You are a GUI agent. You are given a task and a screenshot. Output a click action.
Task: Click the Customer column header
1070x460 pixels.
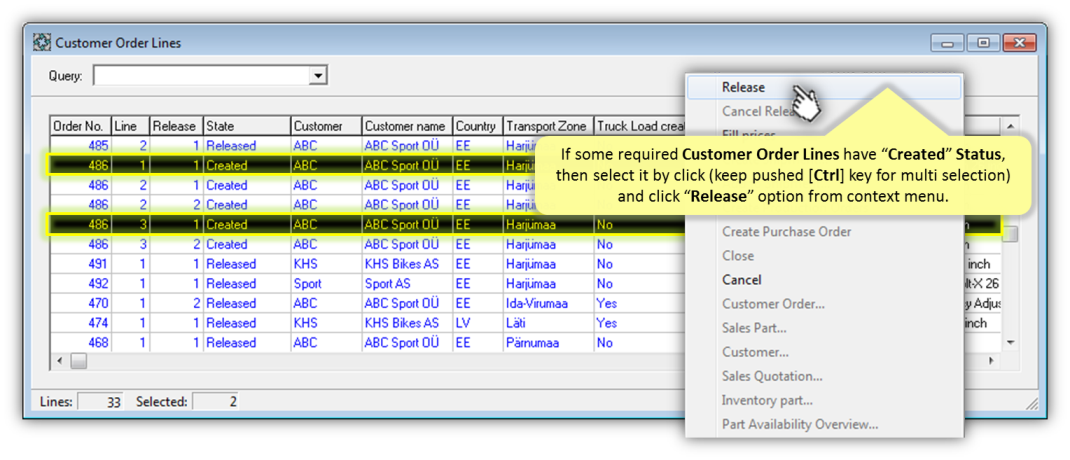pos(326,126)
